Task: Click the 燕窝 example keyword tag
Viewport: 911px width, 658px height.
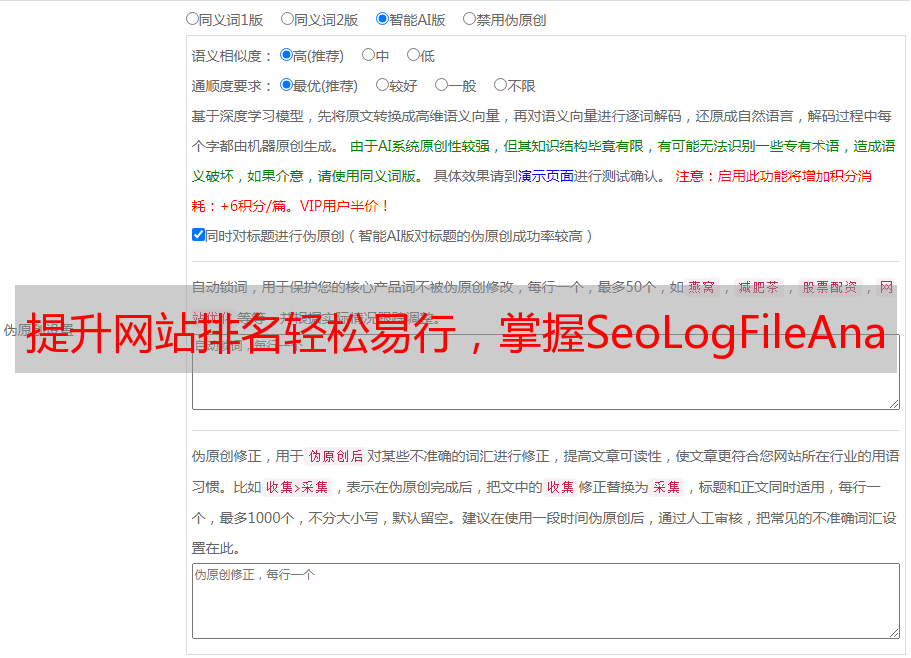Action: 701,287
